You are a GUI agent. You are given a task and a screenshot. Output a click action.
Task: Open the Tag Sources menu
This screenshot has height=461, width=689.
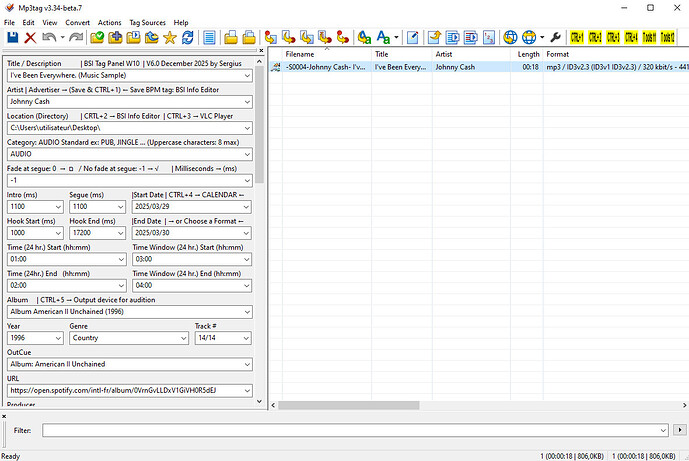(x=147, y=22)
